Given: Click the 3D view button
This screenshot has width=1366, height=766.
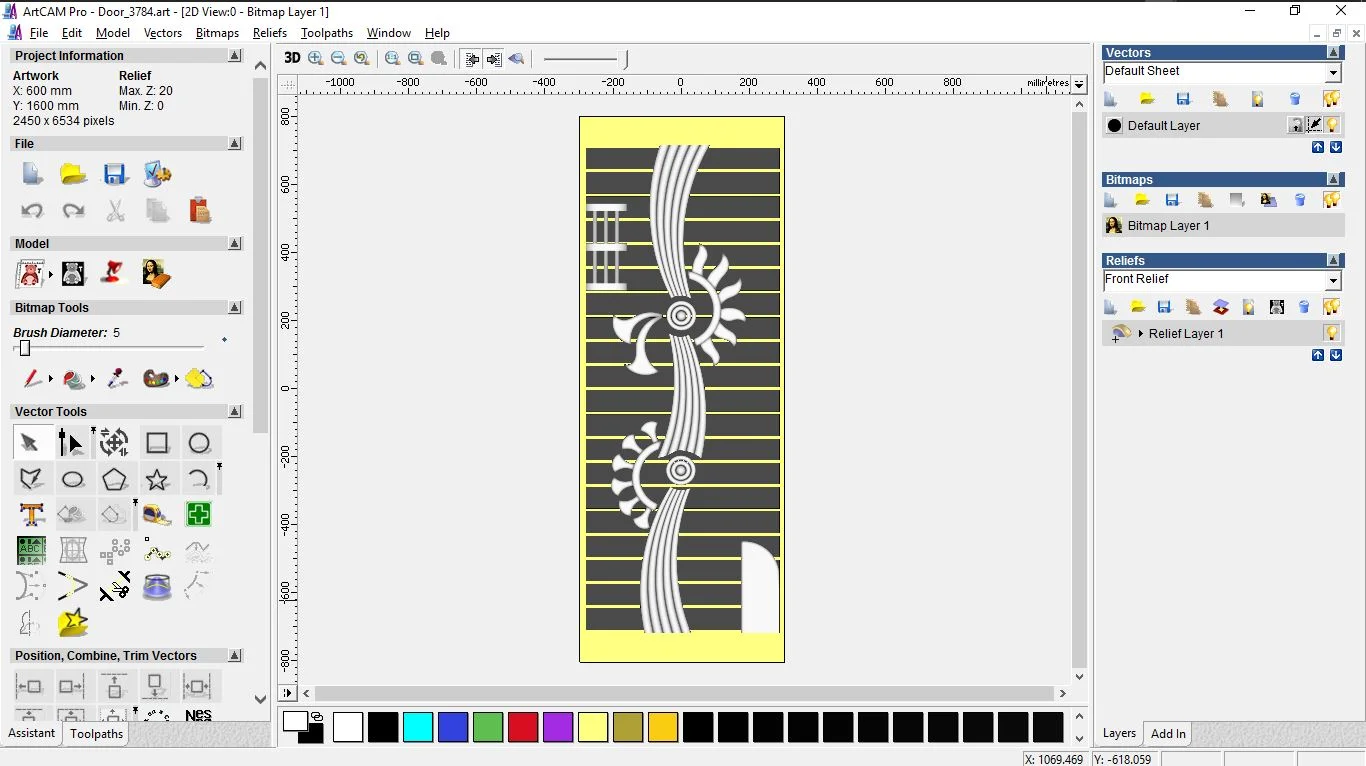Looking at the screenshot, I should (x=292, y=58).
